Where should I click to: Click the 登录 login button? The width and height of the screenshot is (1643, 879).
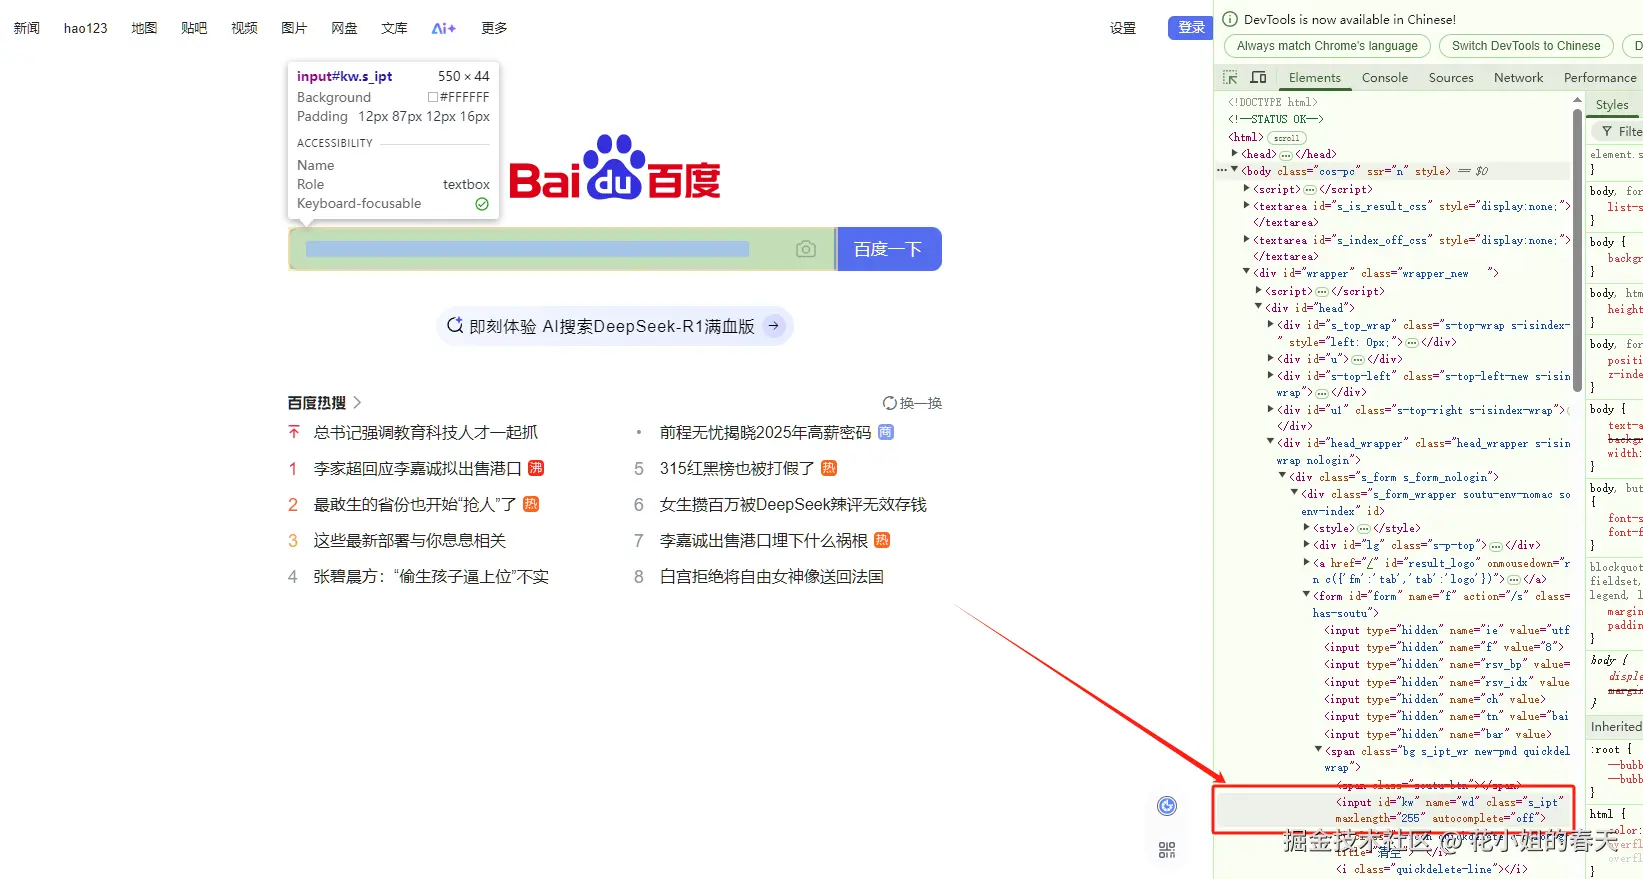tap(1190, 28)
